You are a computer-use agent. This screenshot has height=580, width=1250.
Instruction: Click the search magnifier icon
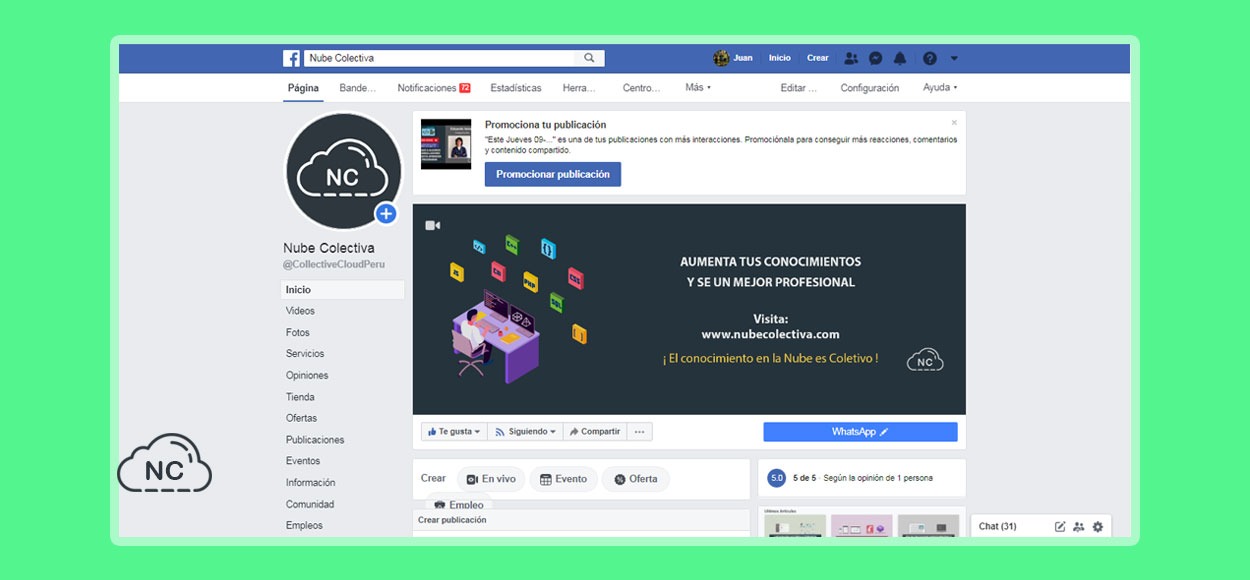(590, 58)
